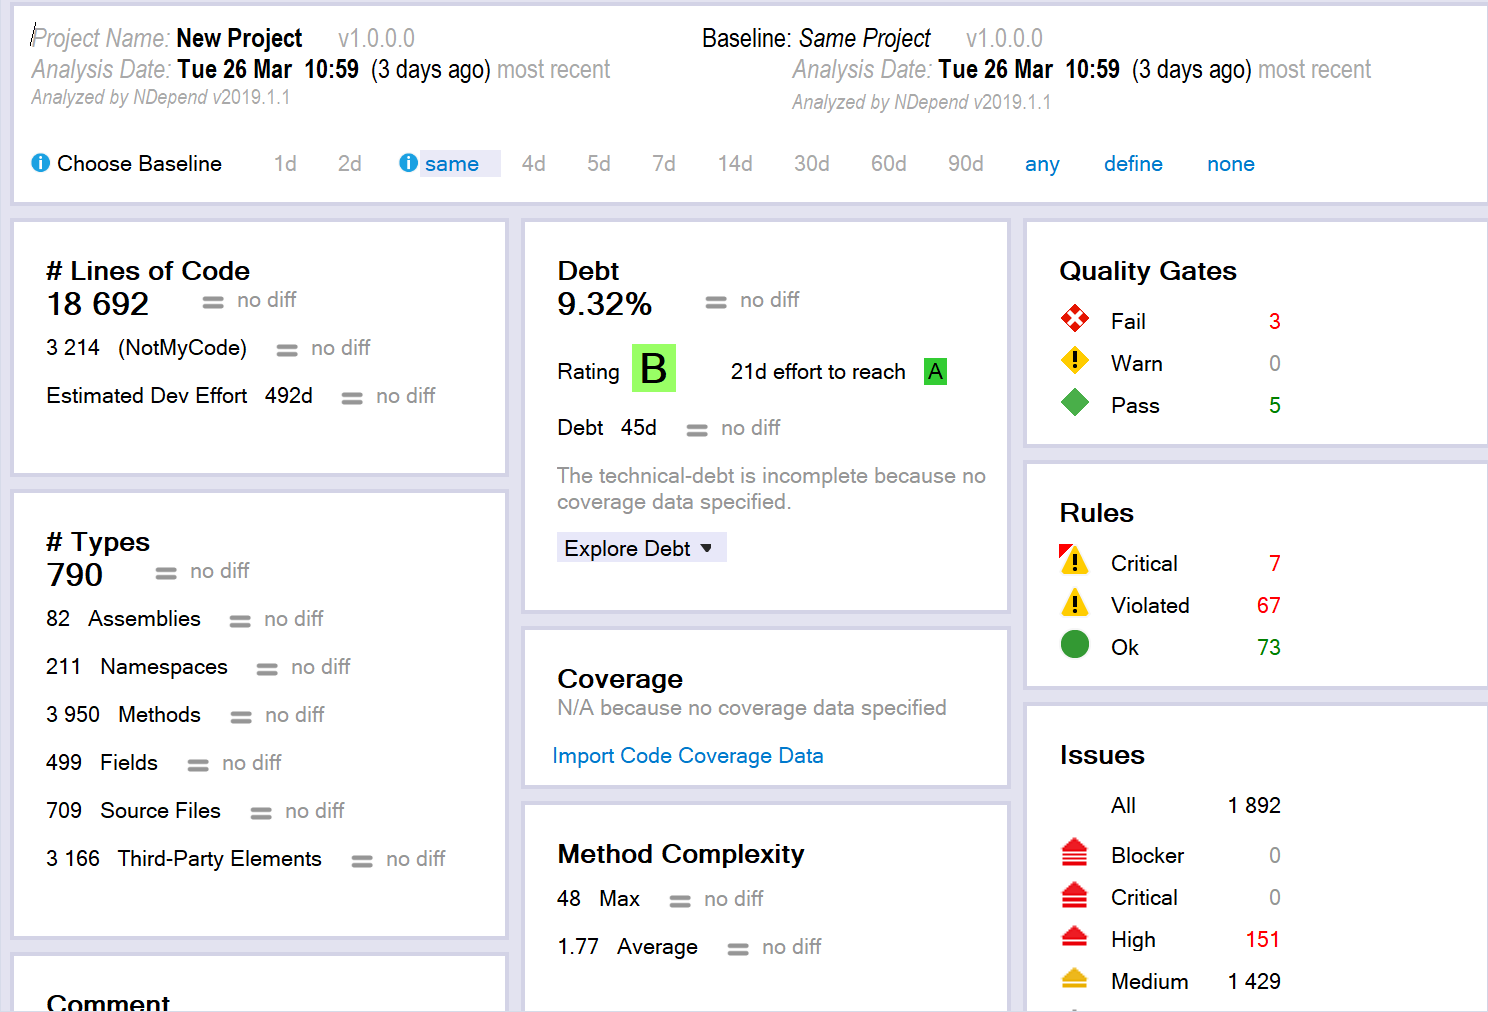Click the Quality Gates heading
Image resolution: width=1488 pixels, height=1012 pixels.
point(1148,271)
